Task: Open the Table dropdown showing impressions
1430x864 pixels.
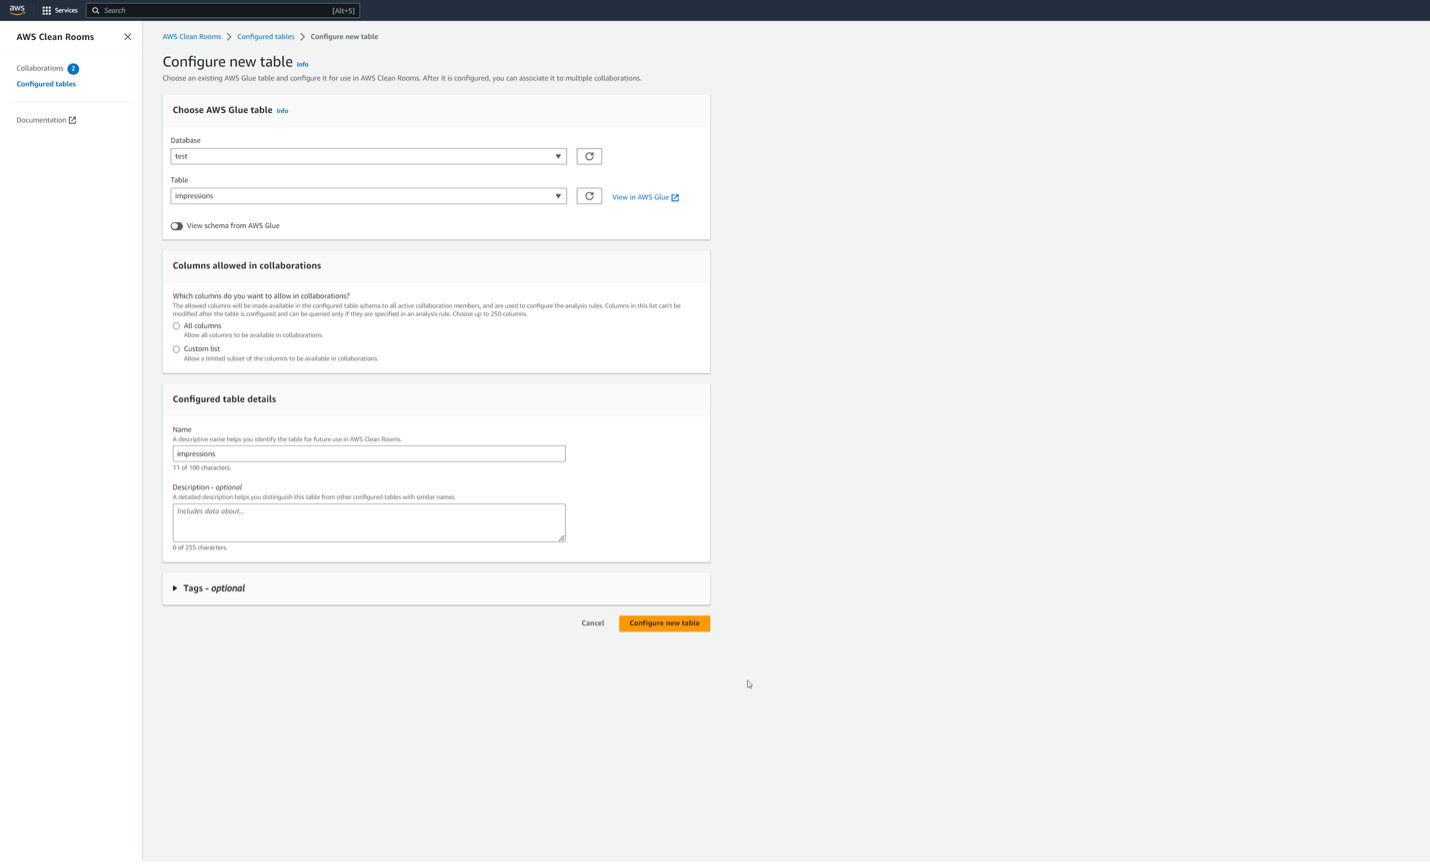Action: pyautogui.click(x=368, y=196)
